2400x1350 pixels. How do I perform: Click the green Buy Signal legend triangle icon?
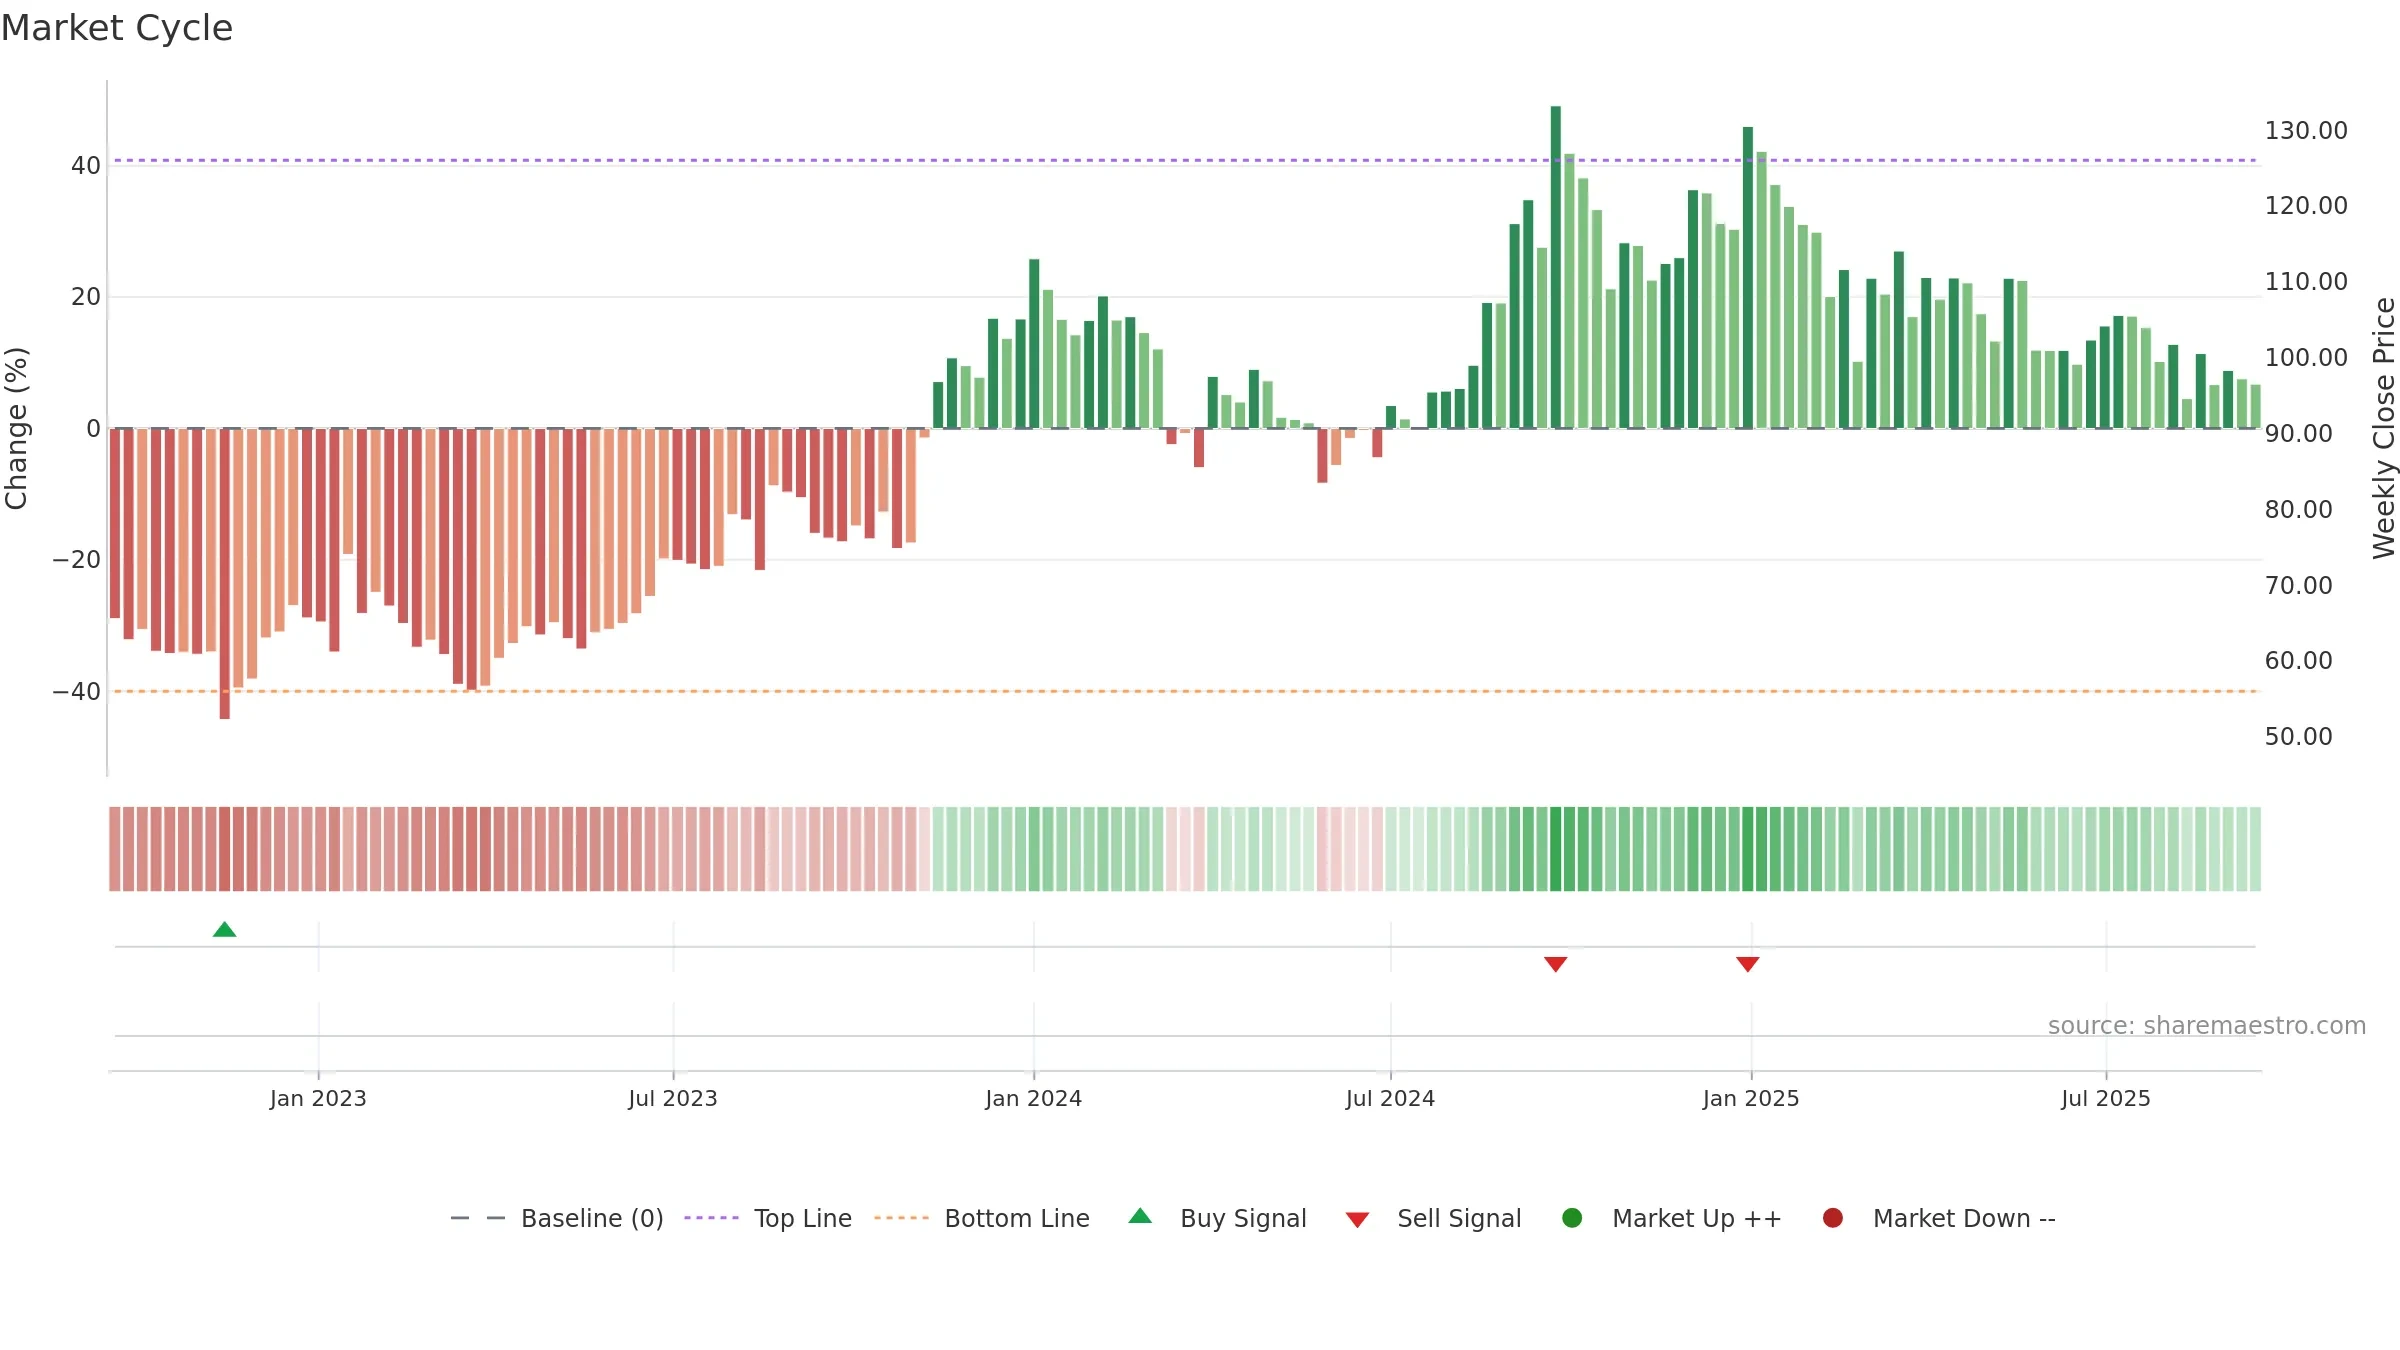(x=1140, y=1216)
